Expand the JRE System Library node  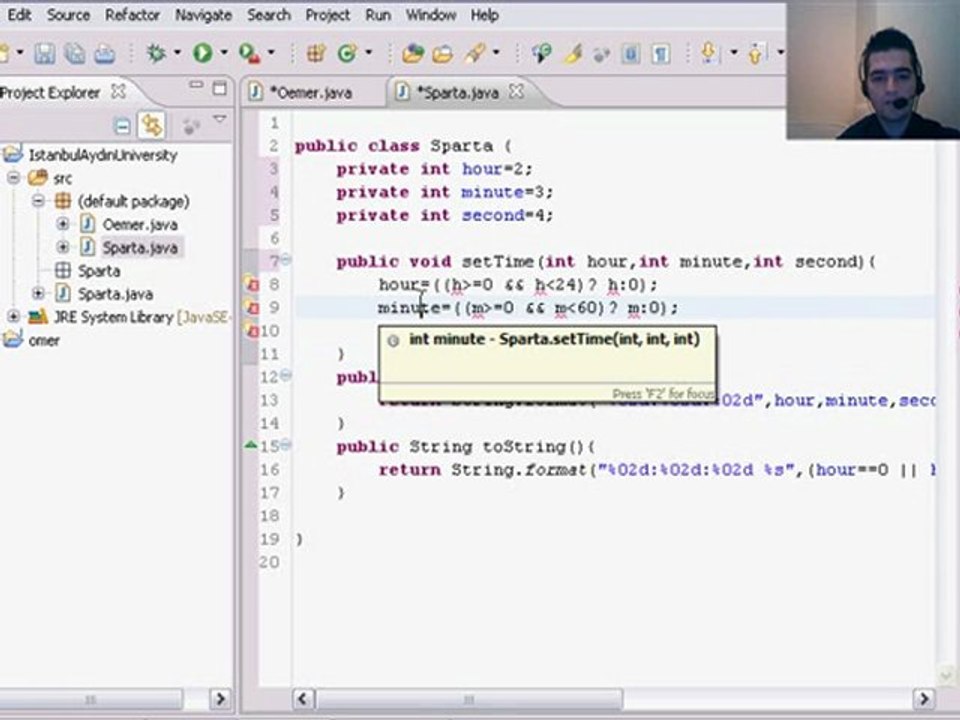pos(13,317)
